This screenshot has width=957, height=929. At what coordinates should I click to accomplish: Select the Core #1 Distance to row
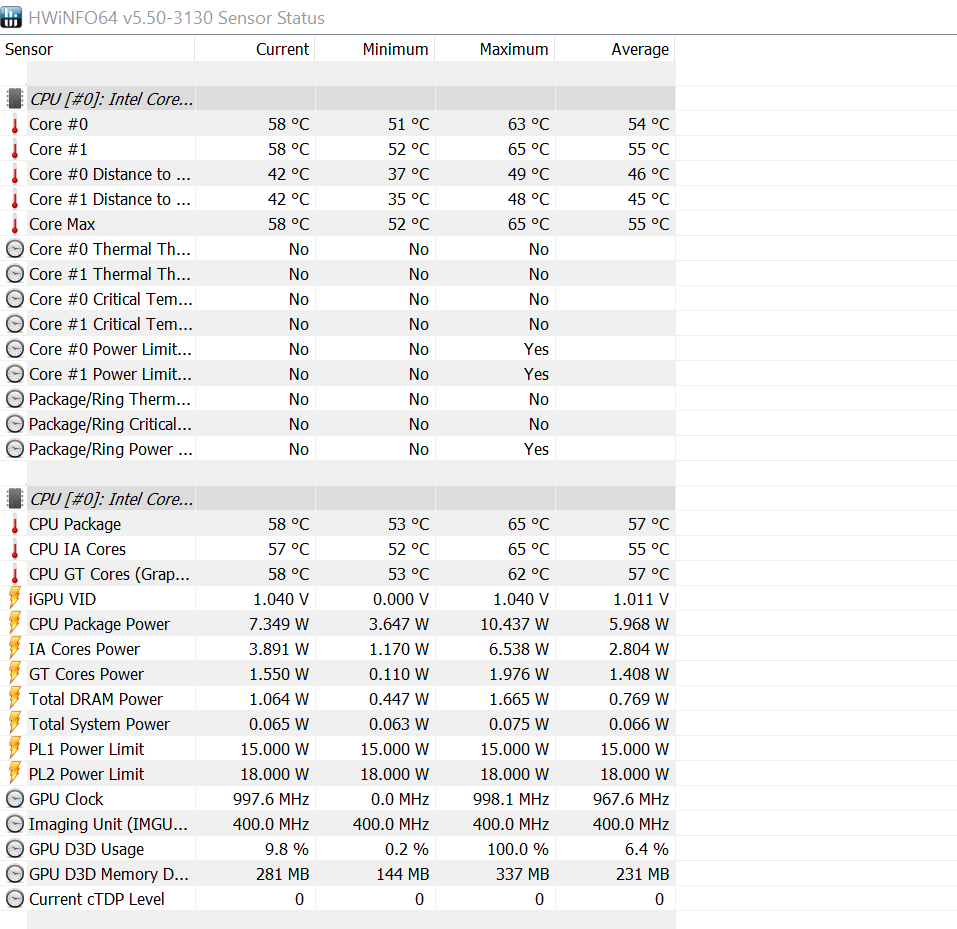338,200
